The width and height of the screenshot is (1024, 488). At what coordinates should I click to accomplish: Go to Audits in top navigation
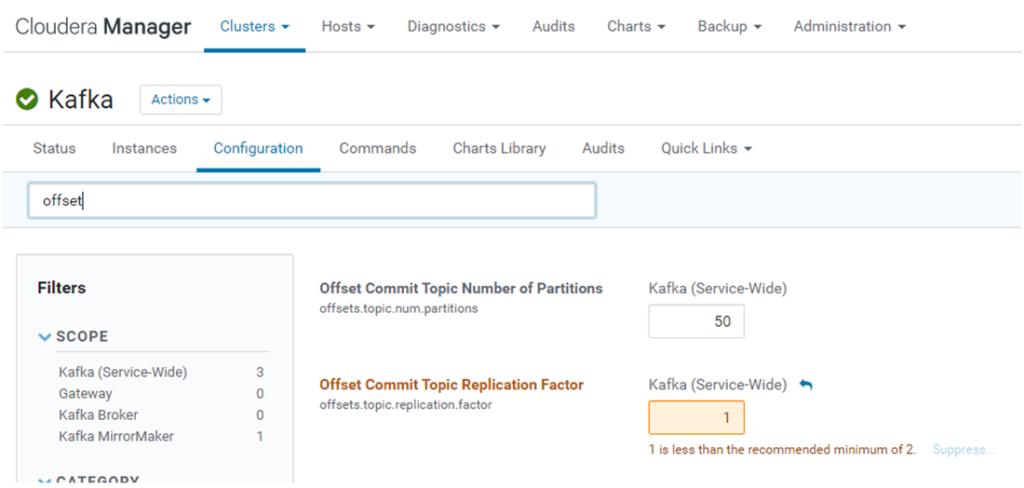tap(553, 26)
